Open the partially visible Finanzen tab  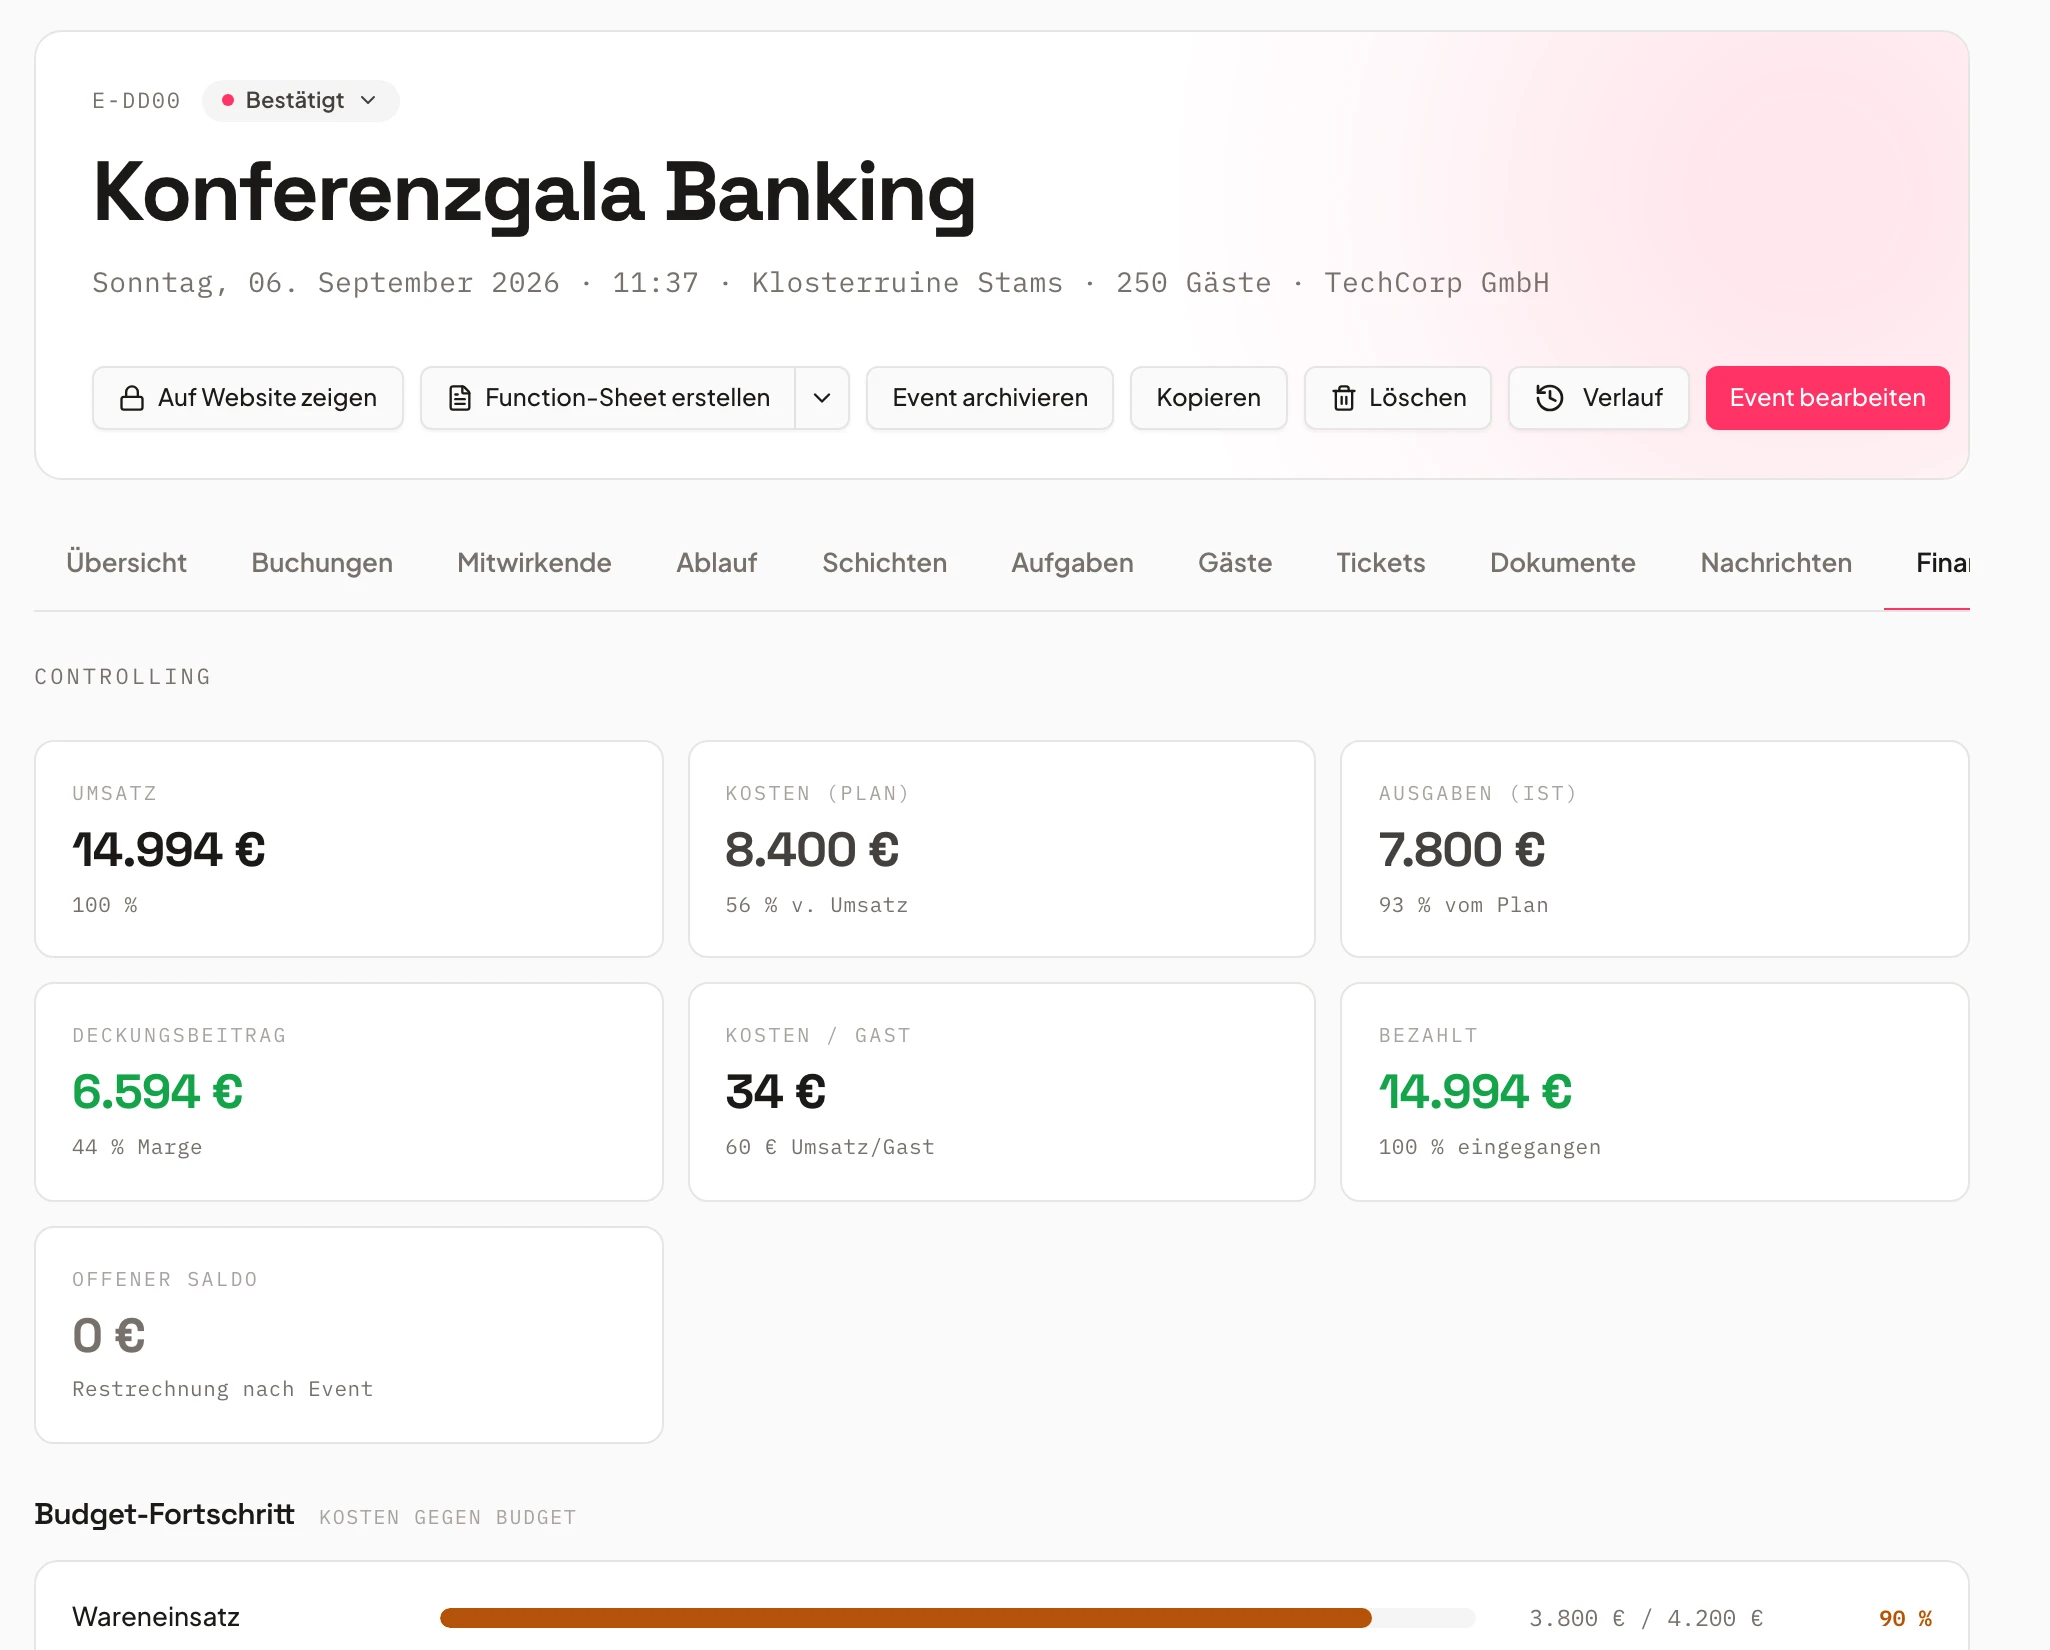1942,563
